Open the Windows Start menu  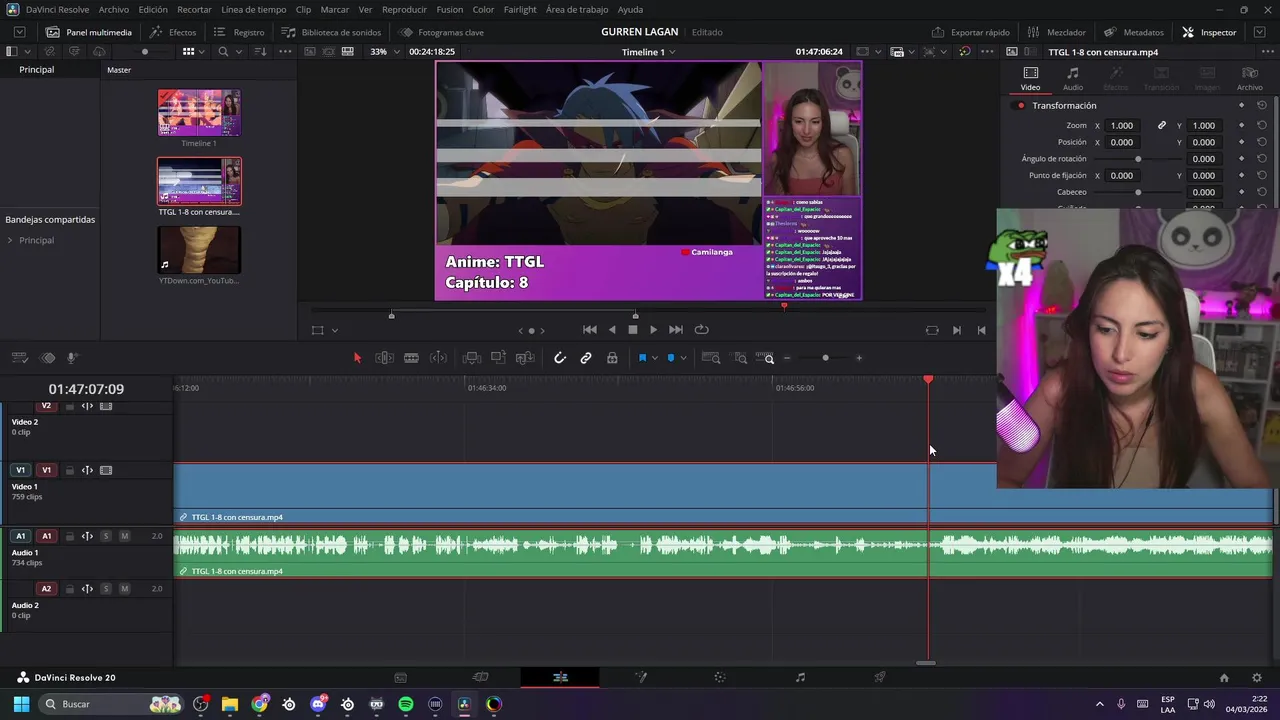point(20,704)
